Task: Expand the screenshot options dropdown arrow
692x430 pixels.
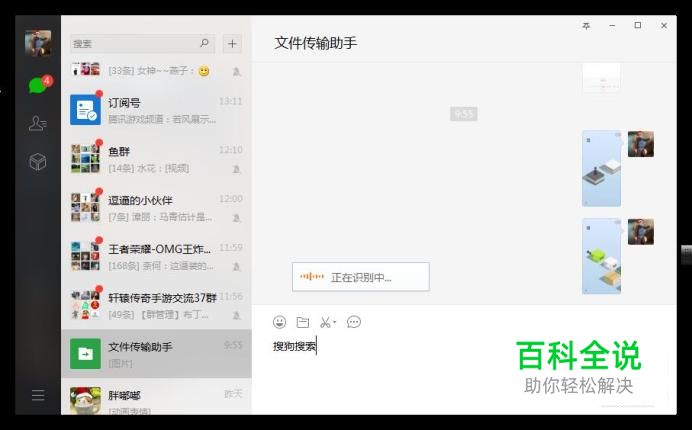Action: coord(335,322)
